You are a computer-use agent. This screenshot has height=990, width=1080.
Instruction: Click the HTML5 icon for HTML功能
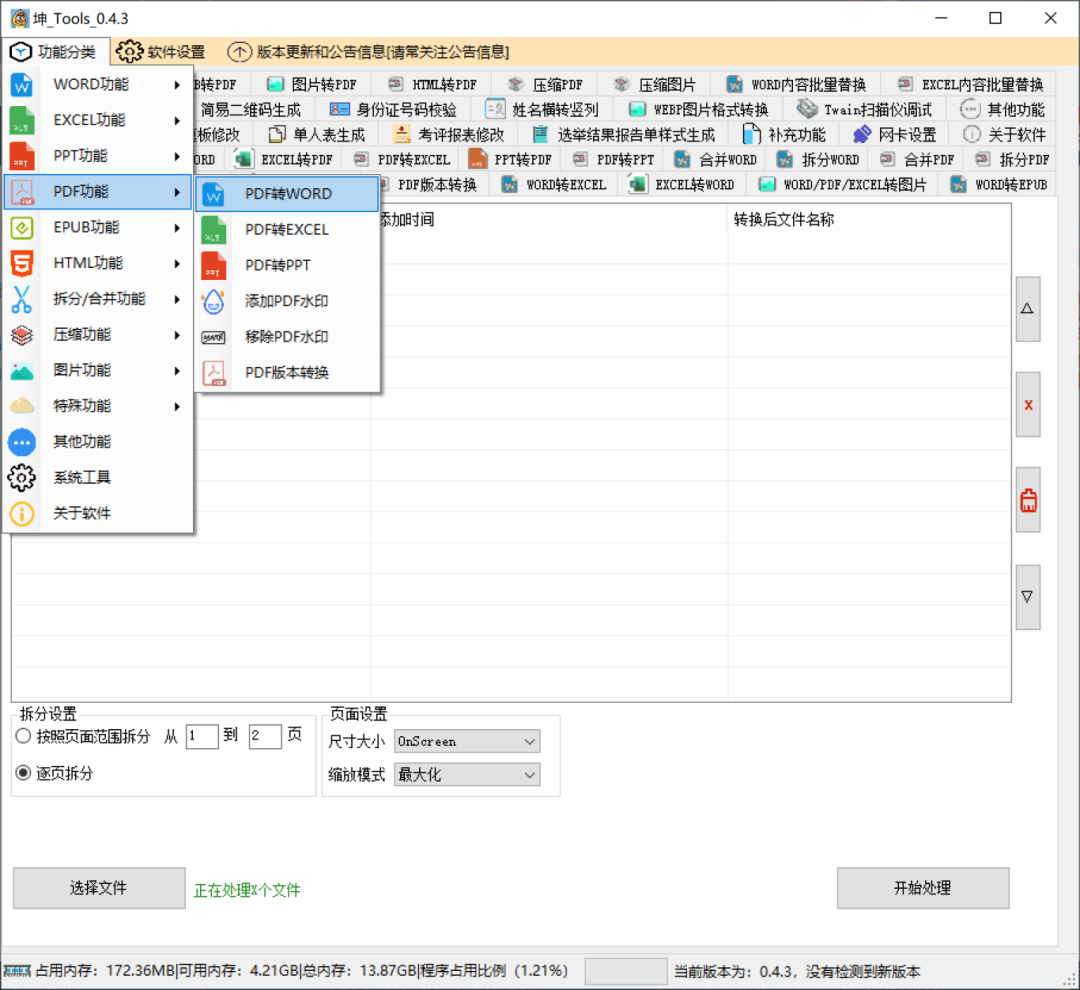click(21, 263)
